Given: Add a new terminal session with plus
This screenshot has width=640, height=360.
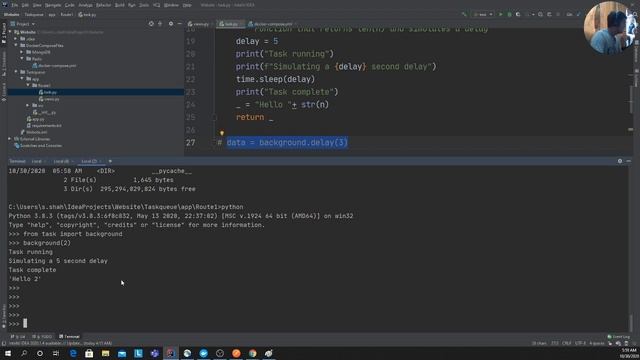Looking at the screenshot, I should pyautogui.click(x=110, y=161).
